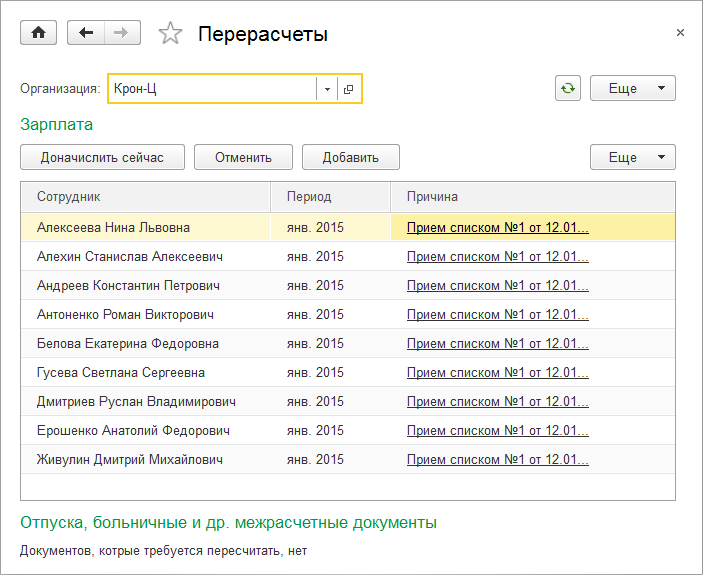703x575 pixels.
Task: Open the Причина link for Алехин Станислав Алексеевич
Action: (x=497, y=256)
